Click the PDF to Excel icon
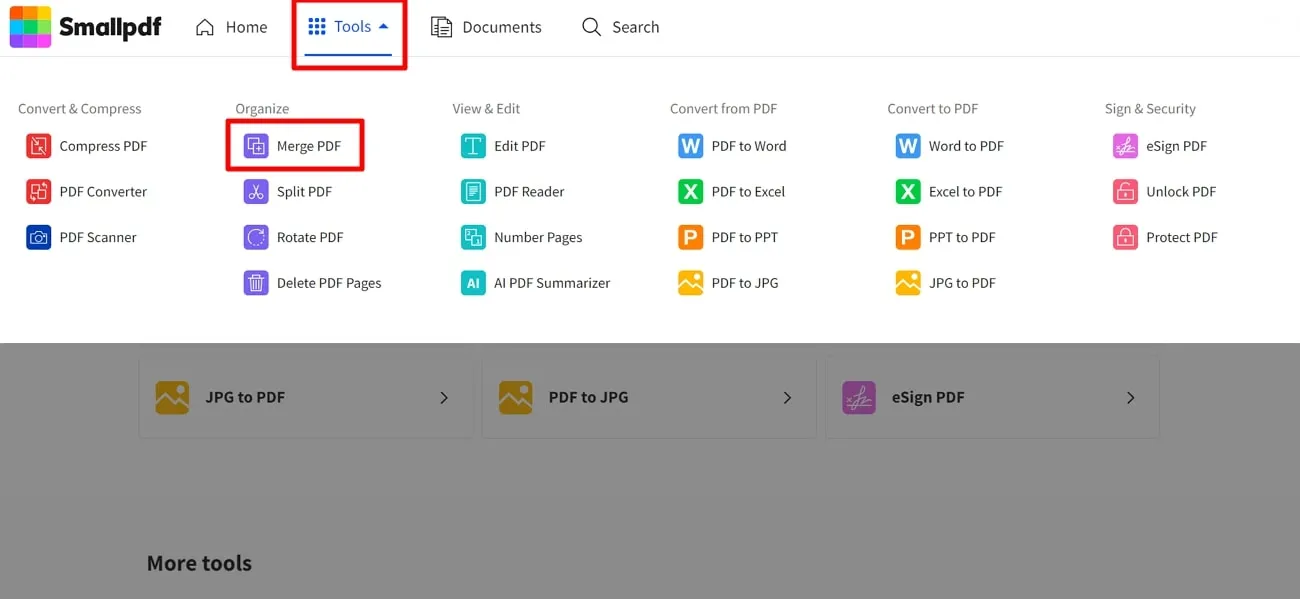The width and height of the screenshot is (1300, 599). click(691, 192)
